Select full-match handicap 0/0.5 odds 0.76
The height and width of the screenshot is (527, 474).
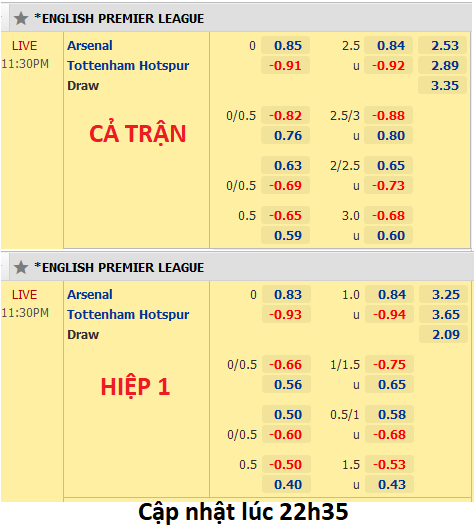pyautogui.click(x=285, y=135)
